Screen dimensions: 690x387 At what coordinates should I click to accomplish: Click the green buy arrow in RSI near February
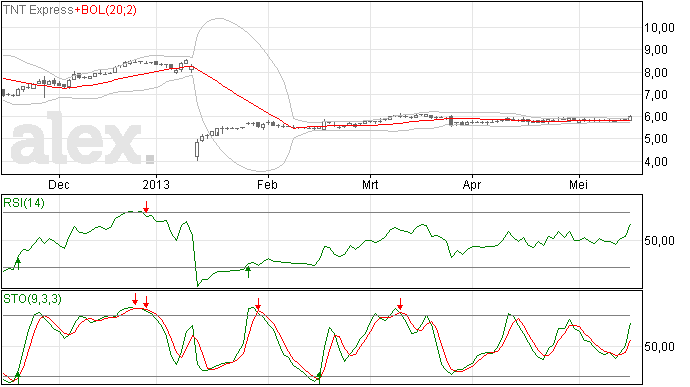[248, 272]
